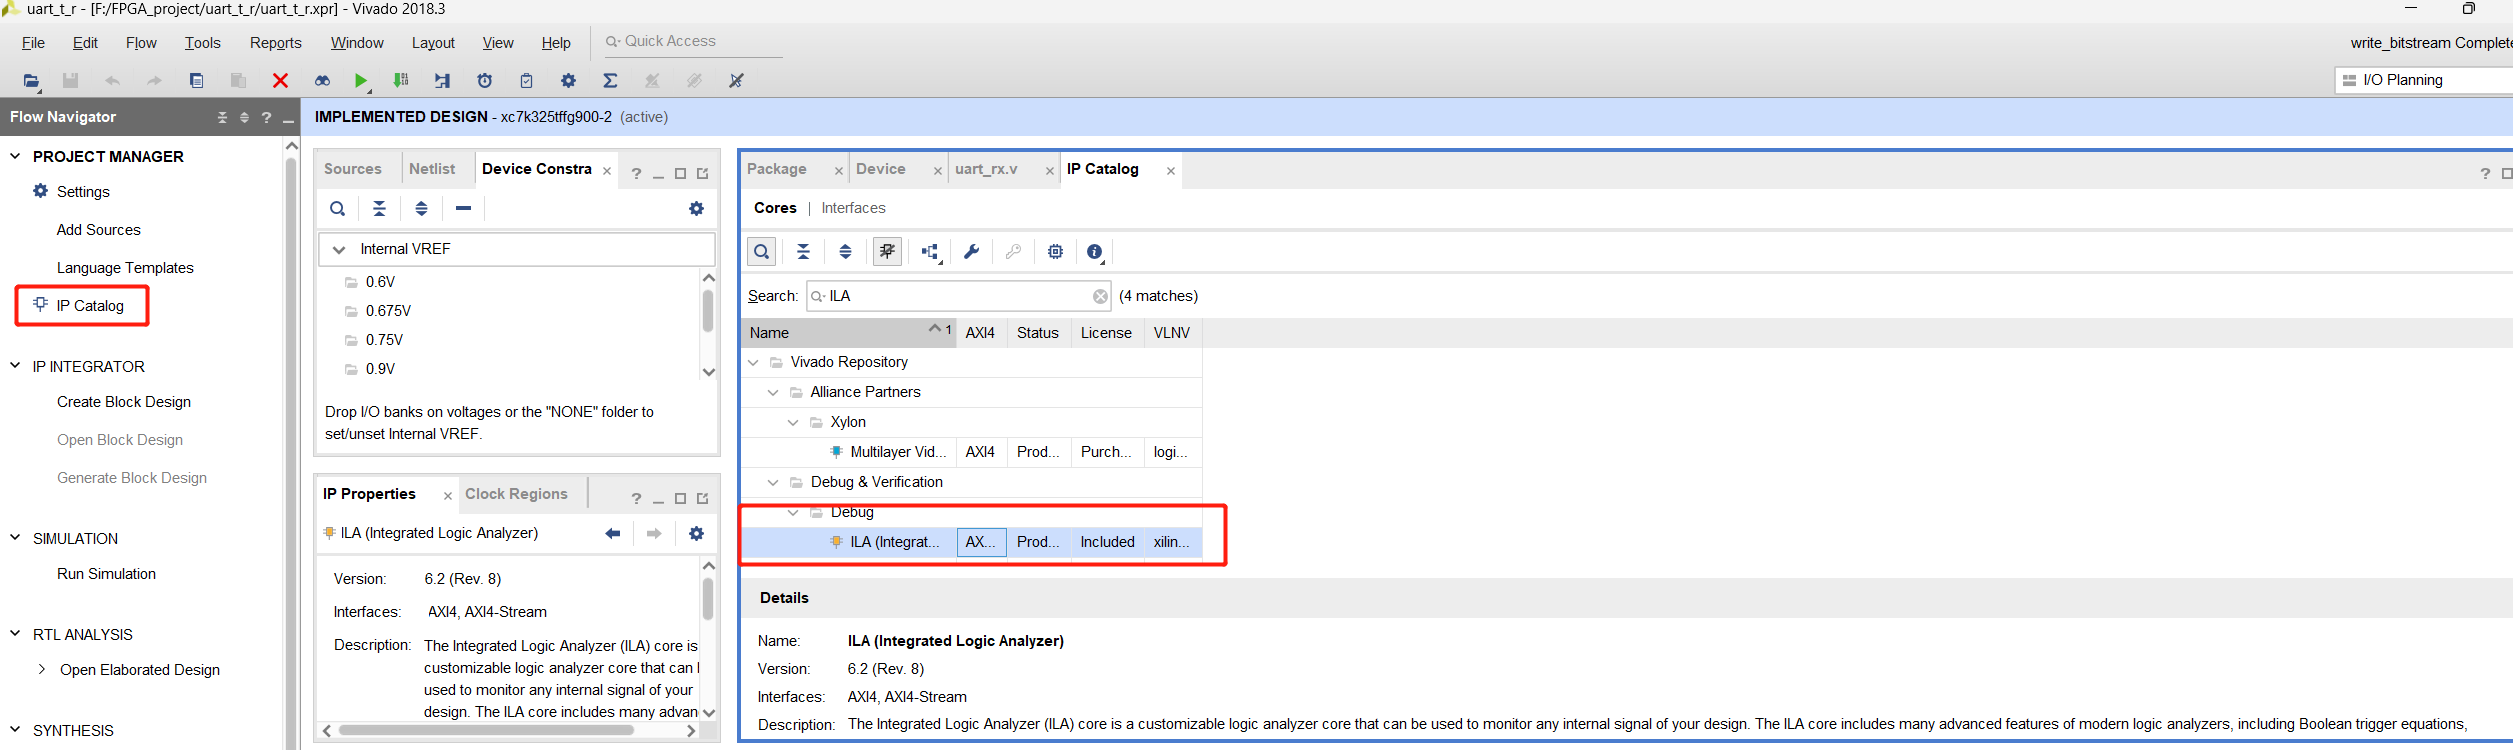The width and height of the screenshot is (2513, 750).
Task: Click in the ILA search input field
Action: point(958,297)
